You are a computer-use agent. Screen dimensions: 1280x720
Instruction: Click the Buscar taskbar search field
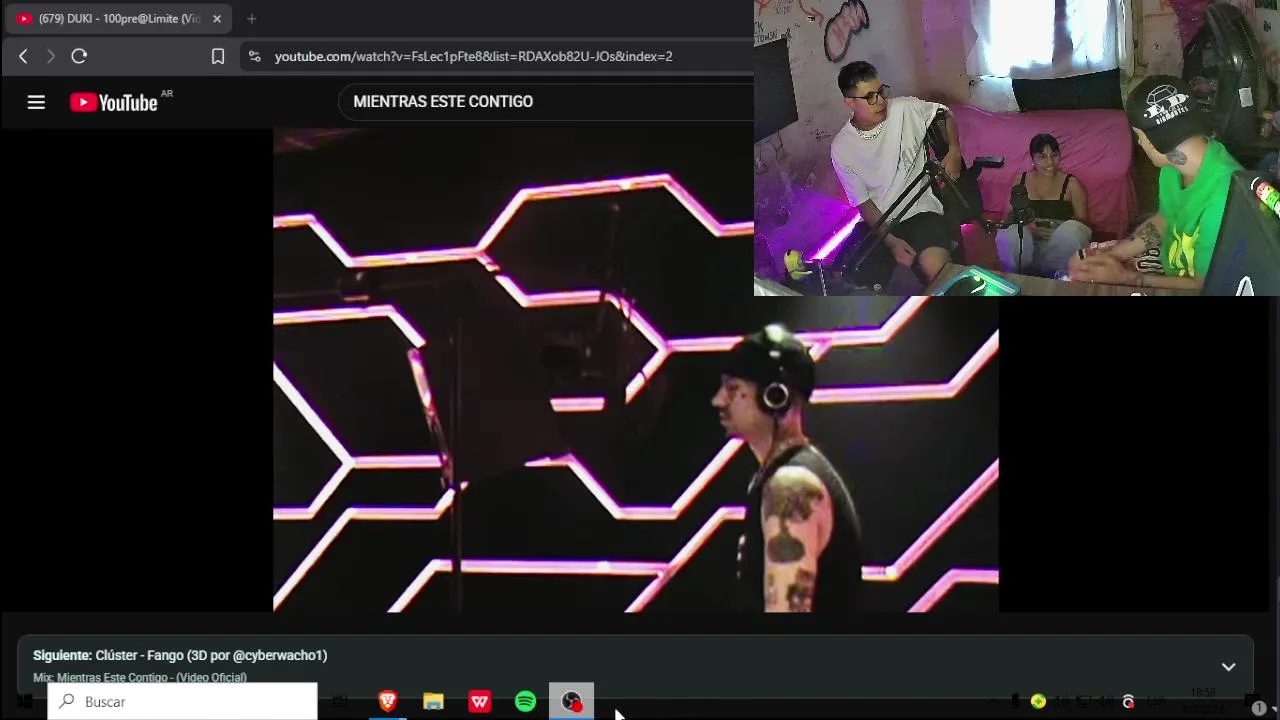[182, 702]
